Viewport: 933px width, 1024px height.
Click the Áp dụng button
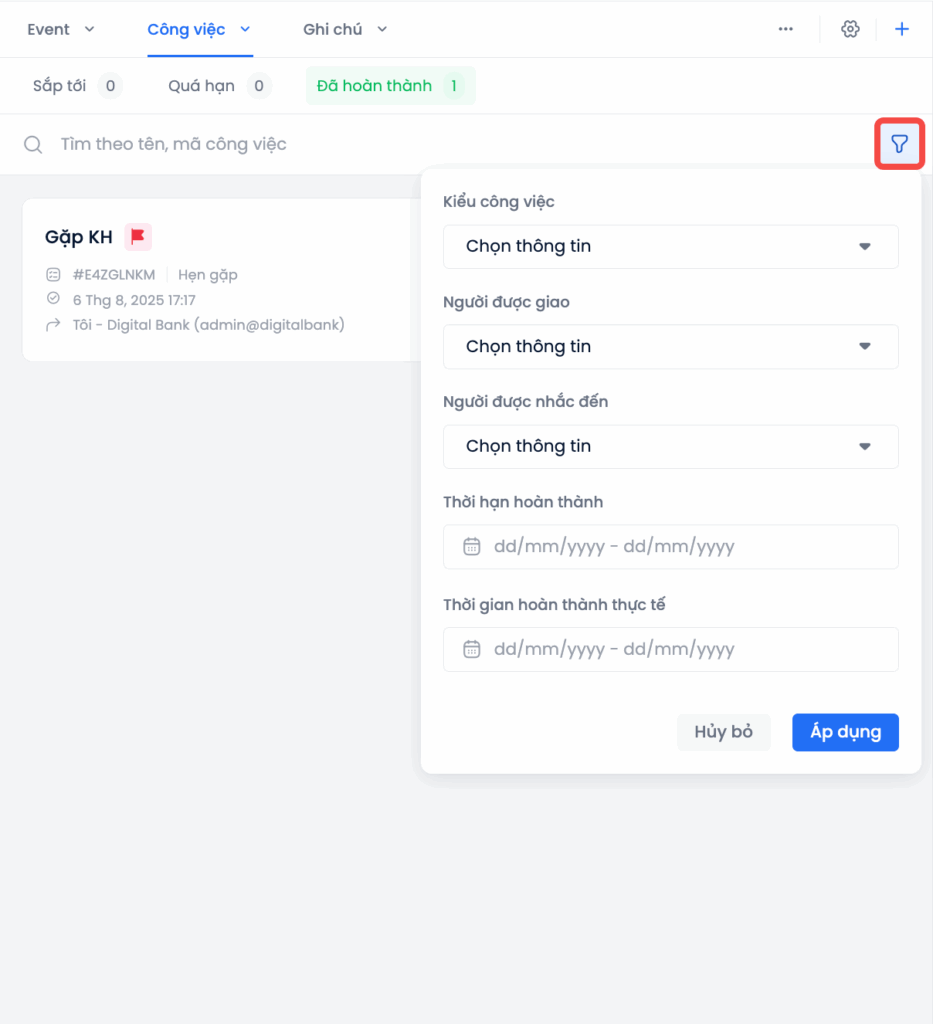click(846, 732)
